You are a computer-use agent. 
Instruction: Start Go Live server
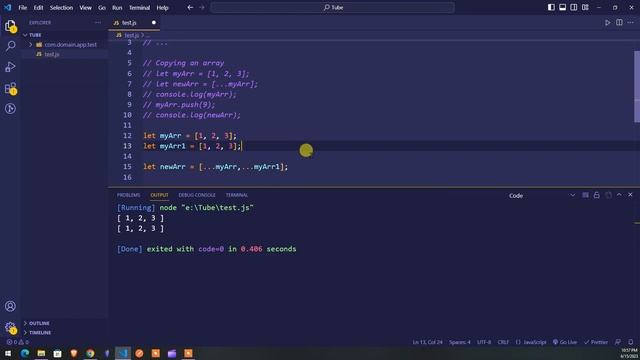(565, 342)
